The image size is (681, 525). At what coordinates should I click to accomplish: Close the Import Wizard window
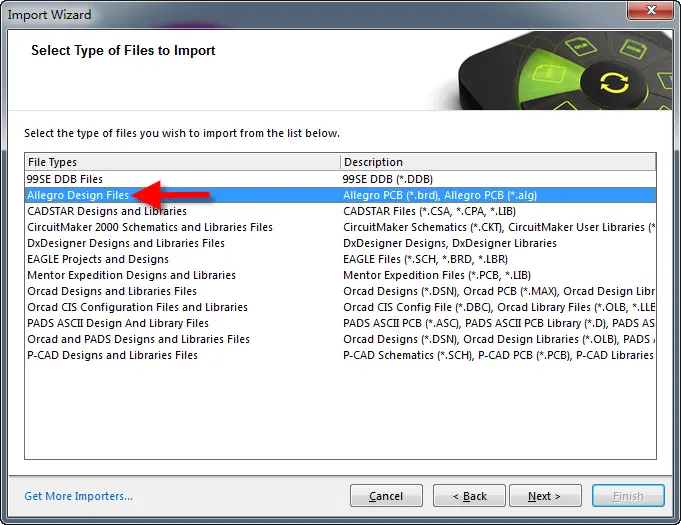pos(650,10)
